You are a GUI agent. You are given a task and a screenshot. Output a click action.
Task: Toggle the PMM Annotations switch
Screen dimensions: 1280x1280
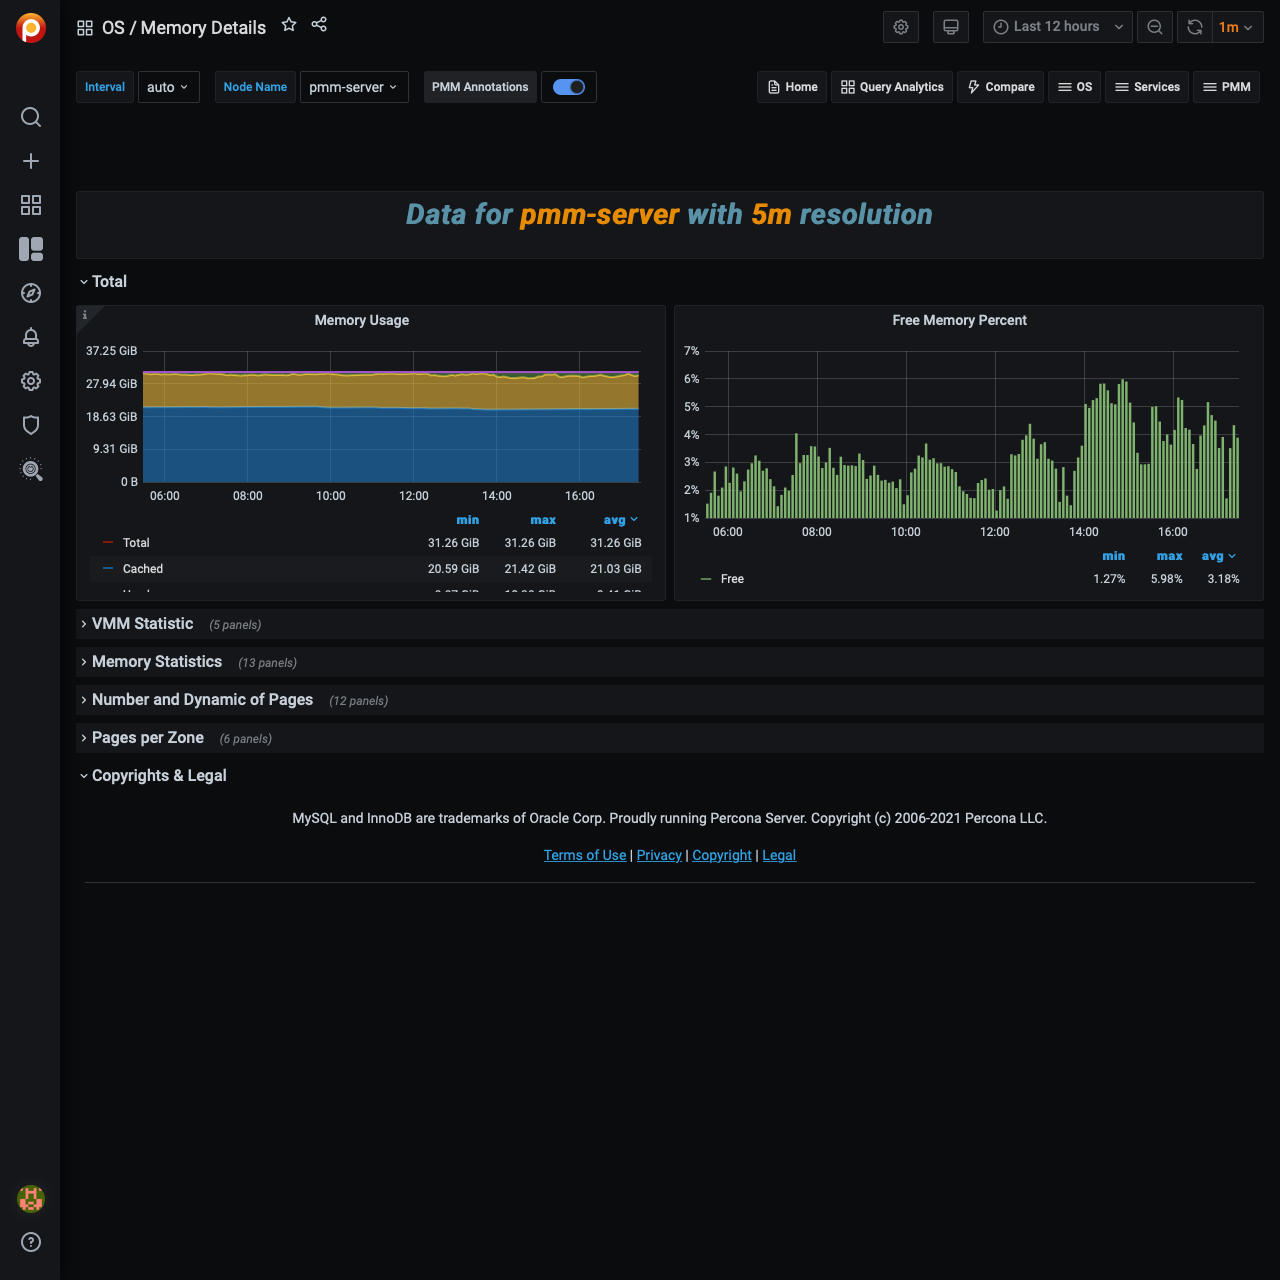click(569, 87)
